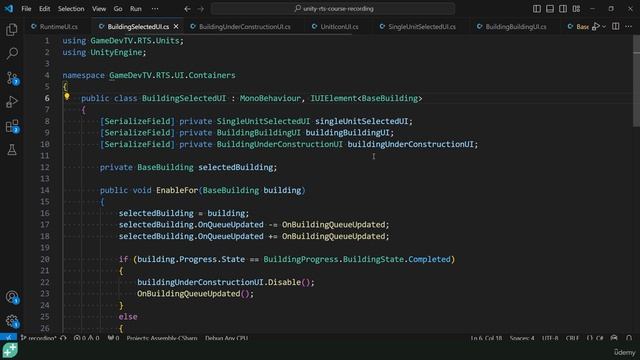Viewport: 640px width, 360px height.
Task: Close the BuildingSelectedUI.cs tab
Action: point(176,27)
